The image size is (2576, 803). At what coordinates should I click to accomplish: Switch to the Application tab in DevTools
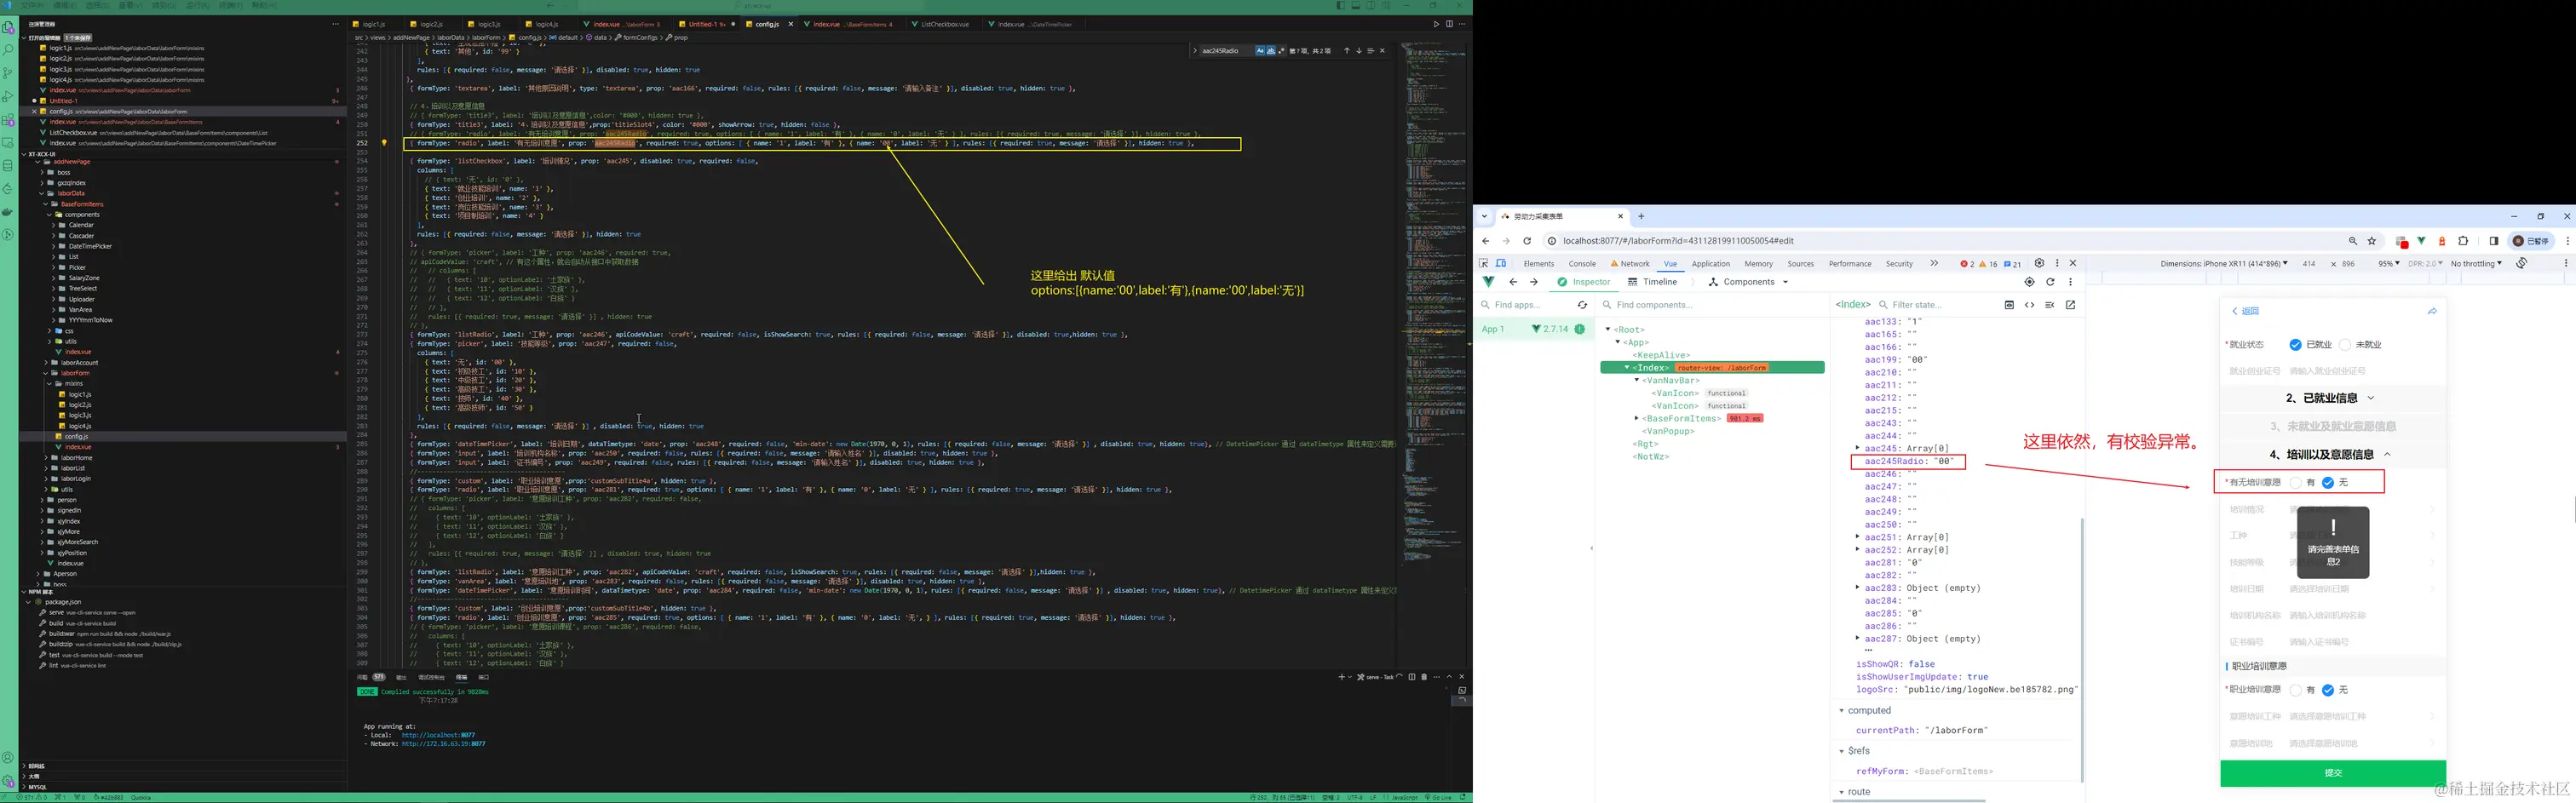coord(1711,264)
